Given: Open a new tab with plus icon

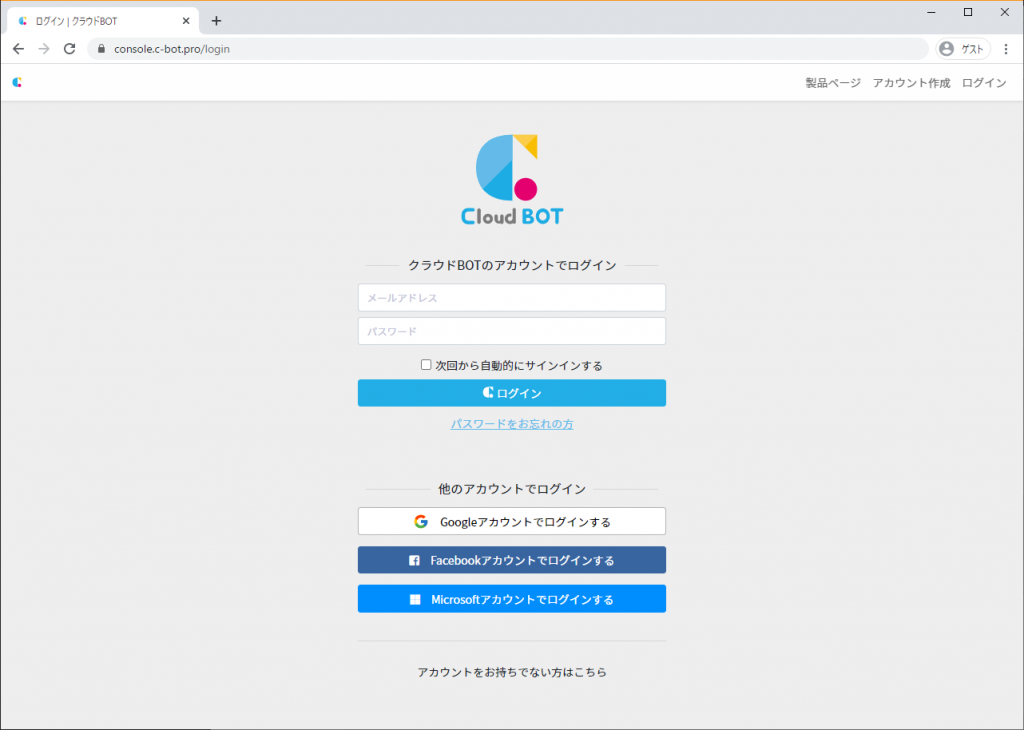Looking at the screenshot, I should 216,20.
